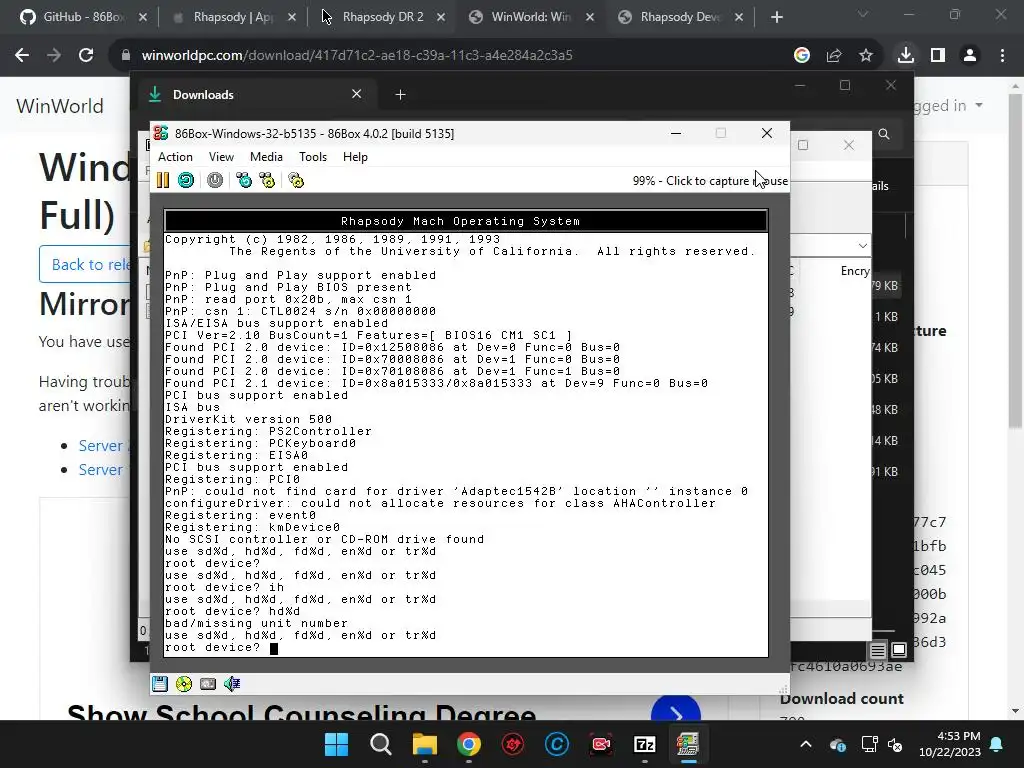1024x768 pixels.
Task: Switch to the WinWorld tab
Action: click(530, 17)
